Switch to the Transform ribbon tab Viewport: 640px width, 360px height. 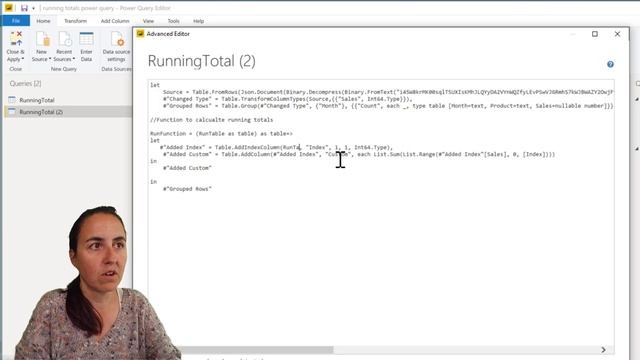tap(76, 21)
